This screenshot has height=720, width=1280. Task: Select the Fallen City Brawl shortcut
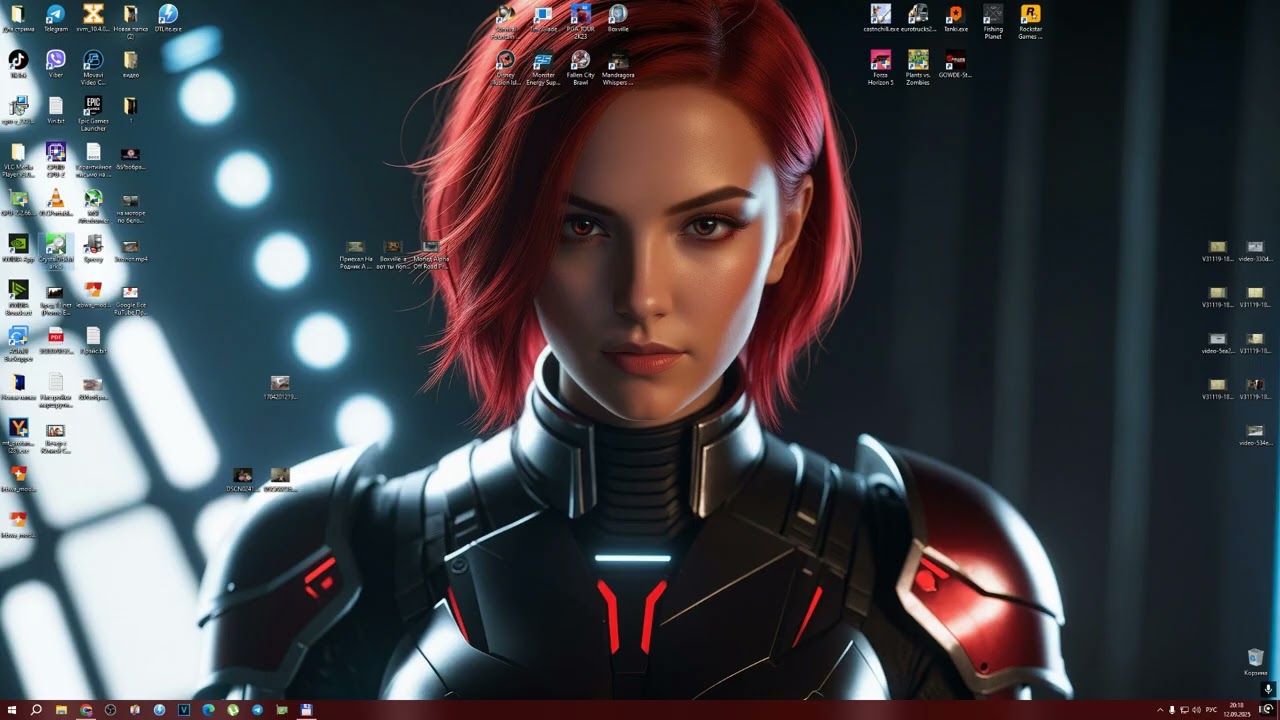580,68
